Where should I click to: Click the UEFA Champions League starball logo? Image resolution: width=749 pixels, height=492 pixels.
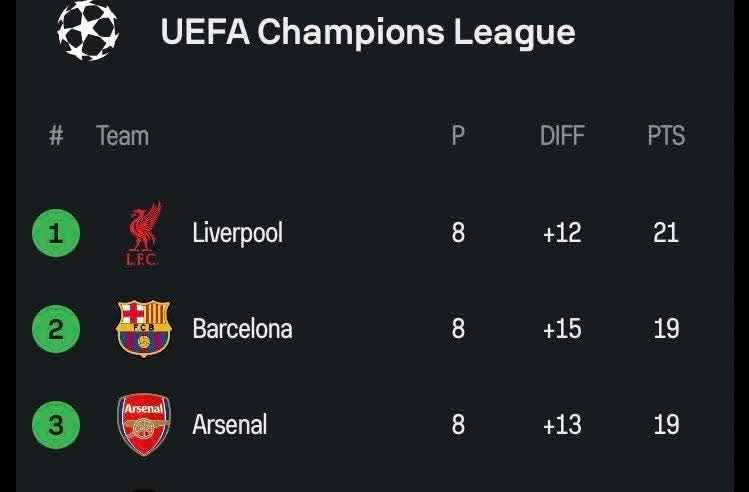pyautogui.click(x=88, y=30)
